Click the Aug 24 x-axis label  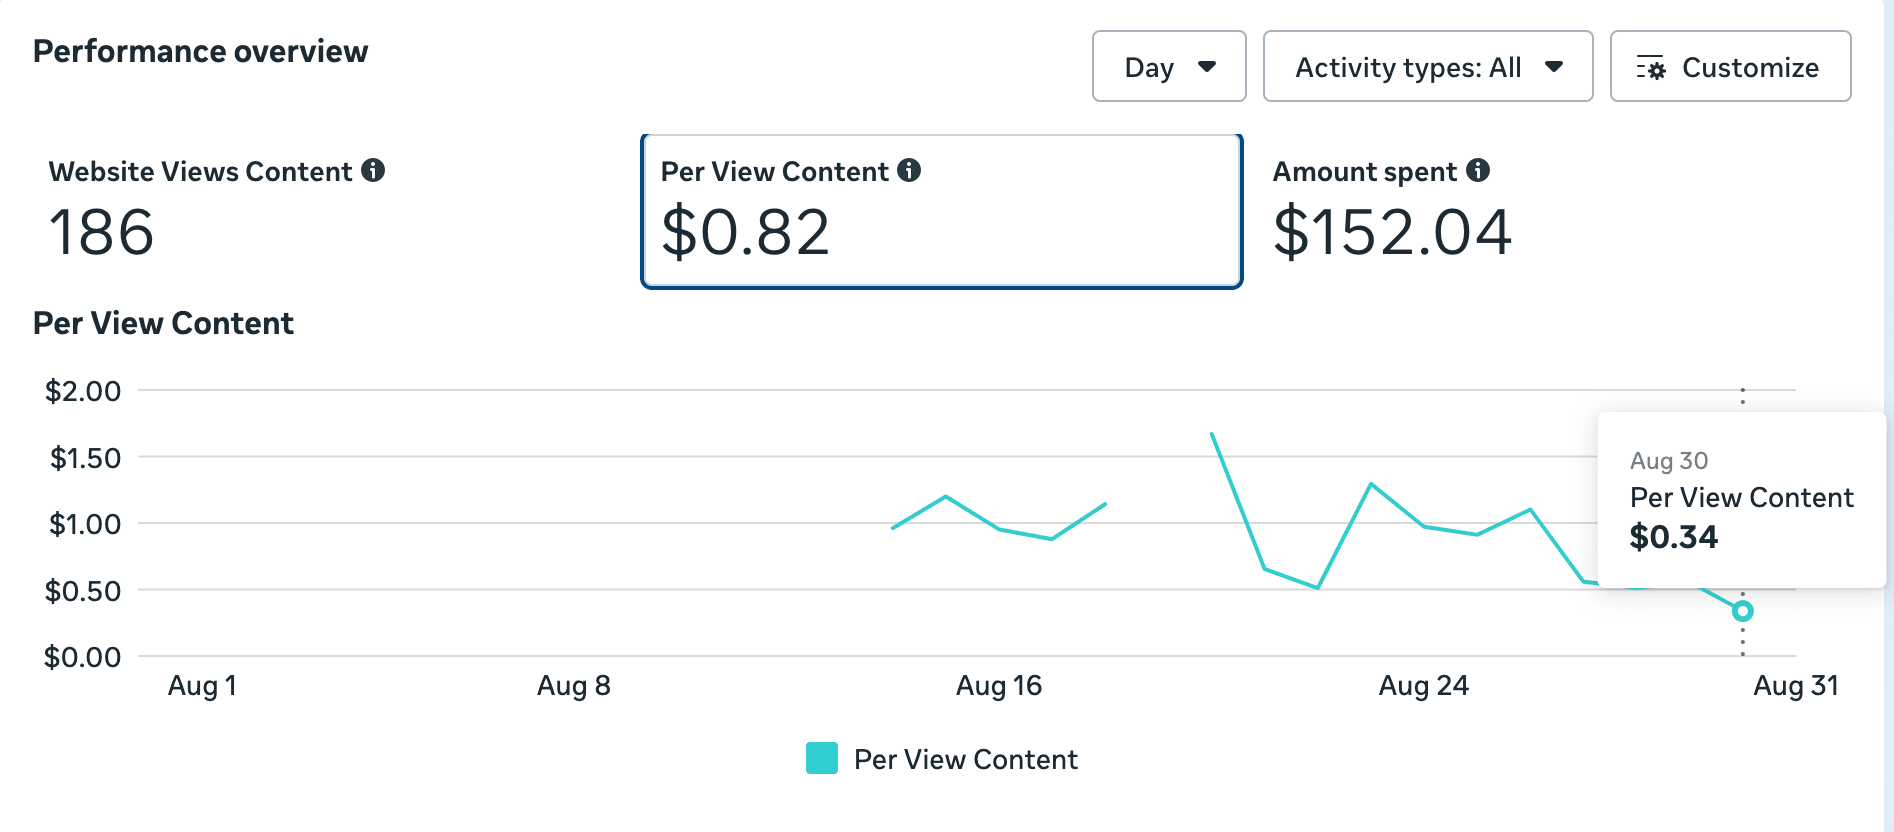(1423, 686)
